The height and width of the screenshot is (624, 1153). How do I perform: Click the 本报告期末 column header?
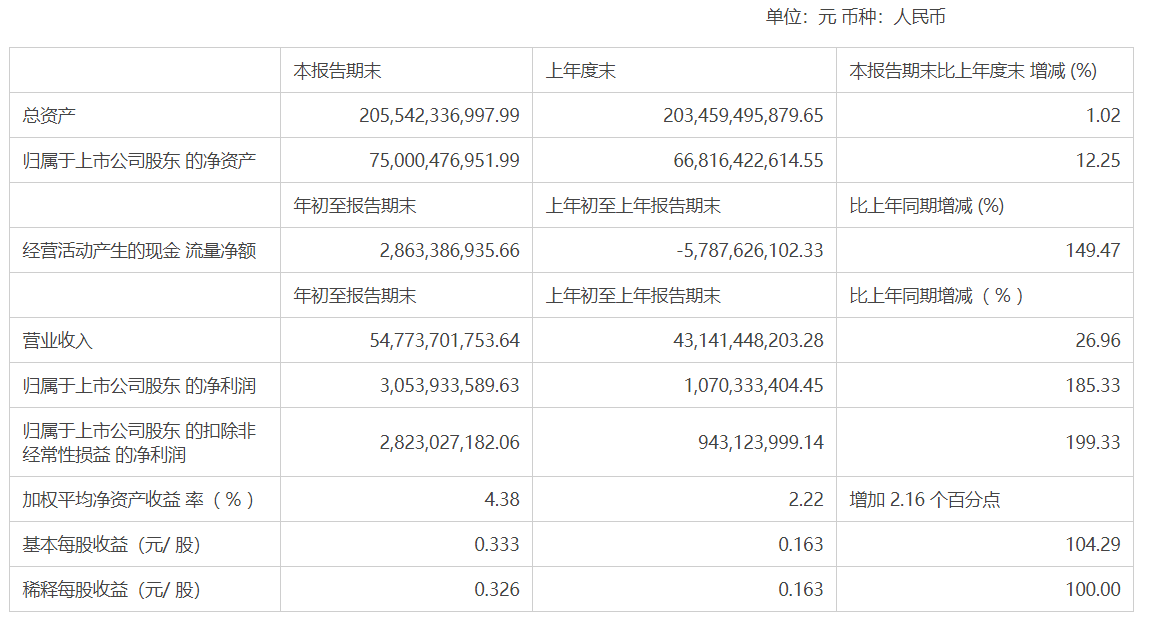coord(337,71)
